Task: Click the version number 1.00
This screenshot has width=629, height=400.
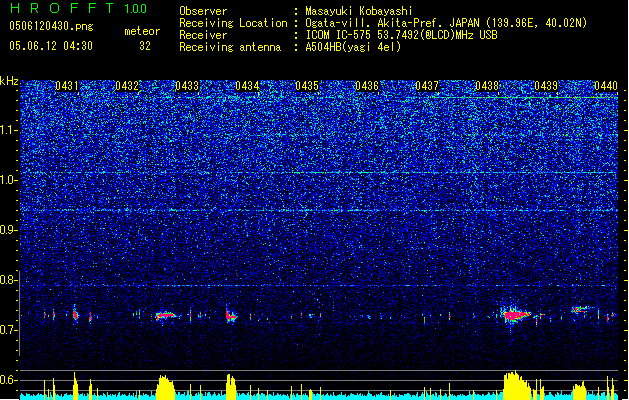Action: tap(136, 9)
